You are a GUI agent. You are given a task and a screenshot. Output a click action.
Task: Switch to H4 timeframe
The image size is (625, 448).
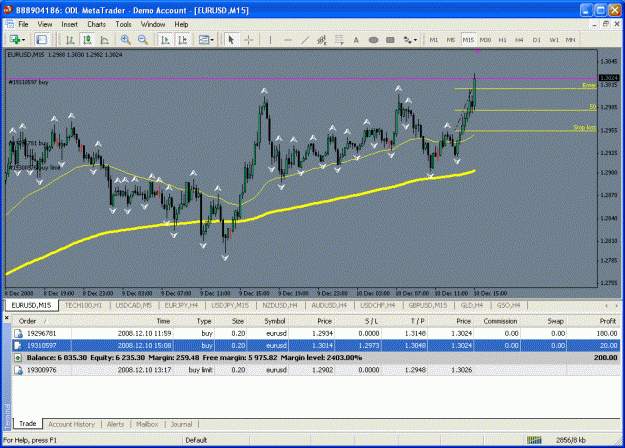[519, 40]
